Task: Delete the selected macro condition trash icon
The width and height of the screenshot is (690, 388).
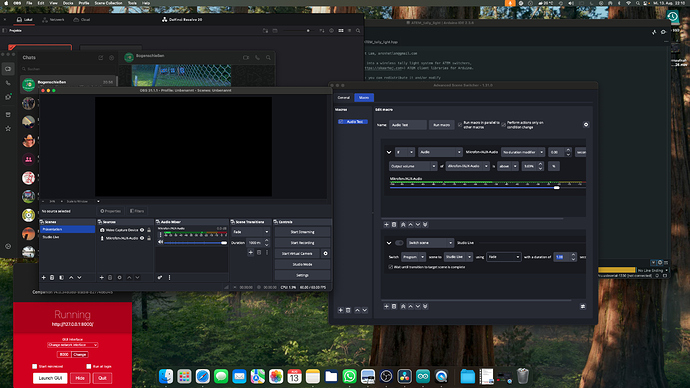Action: [394, 224]
